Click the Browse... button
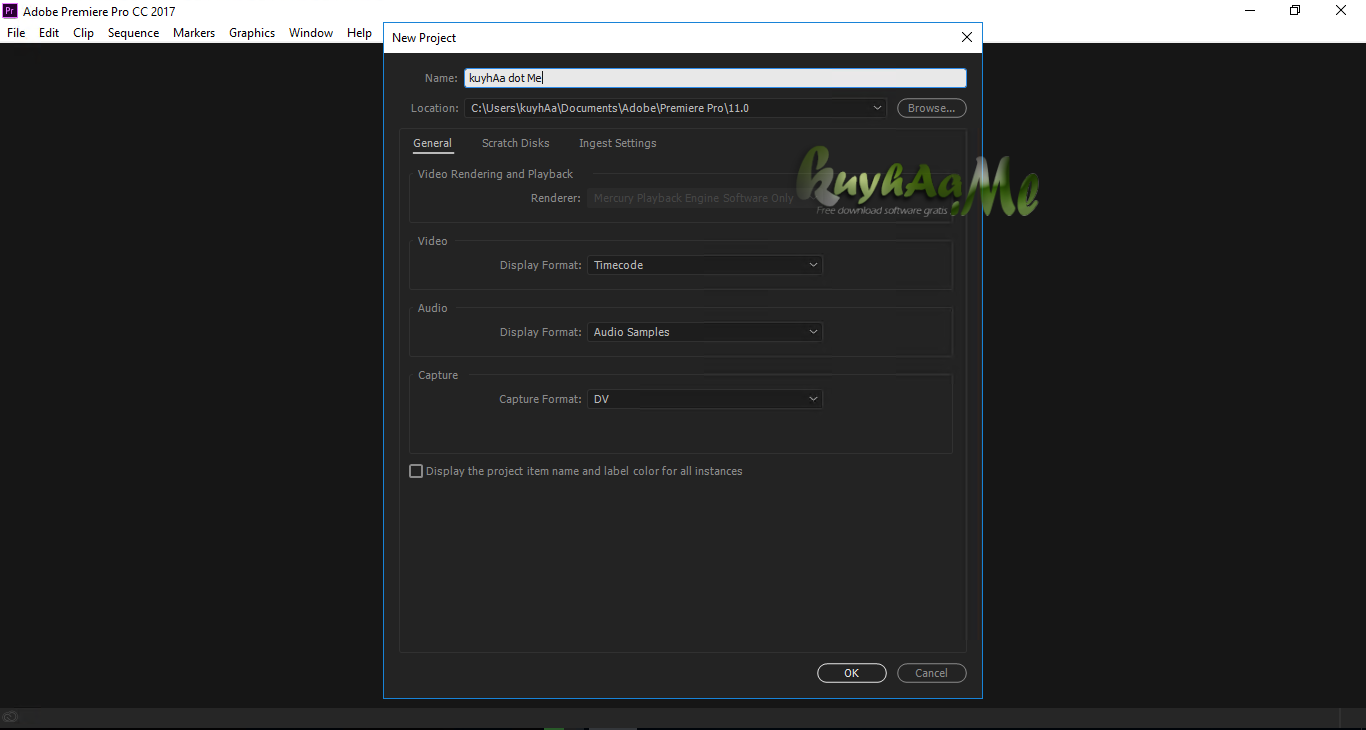Image resolution: width=1366 pixels, height=730 pixels. pyautogui.click(x=932, y=108)
